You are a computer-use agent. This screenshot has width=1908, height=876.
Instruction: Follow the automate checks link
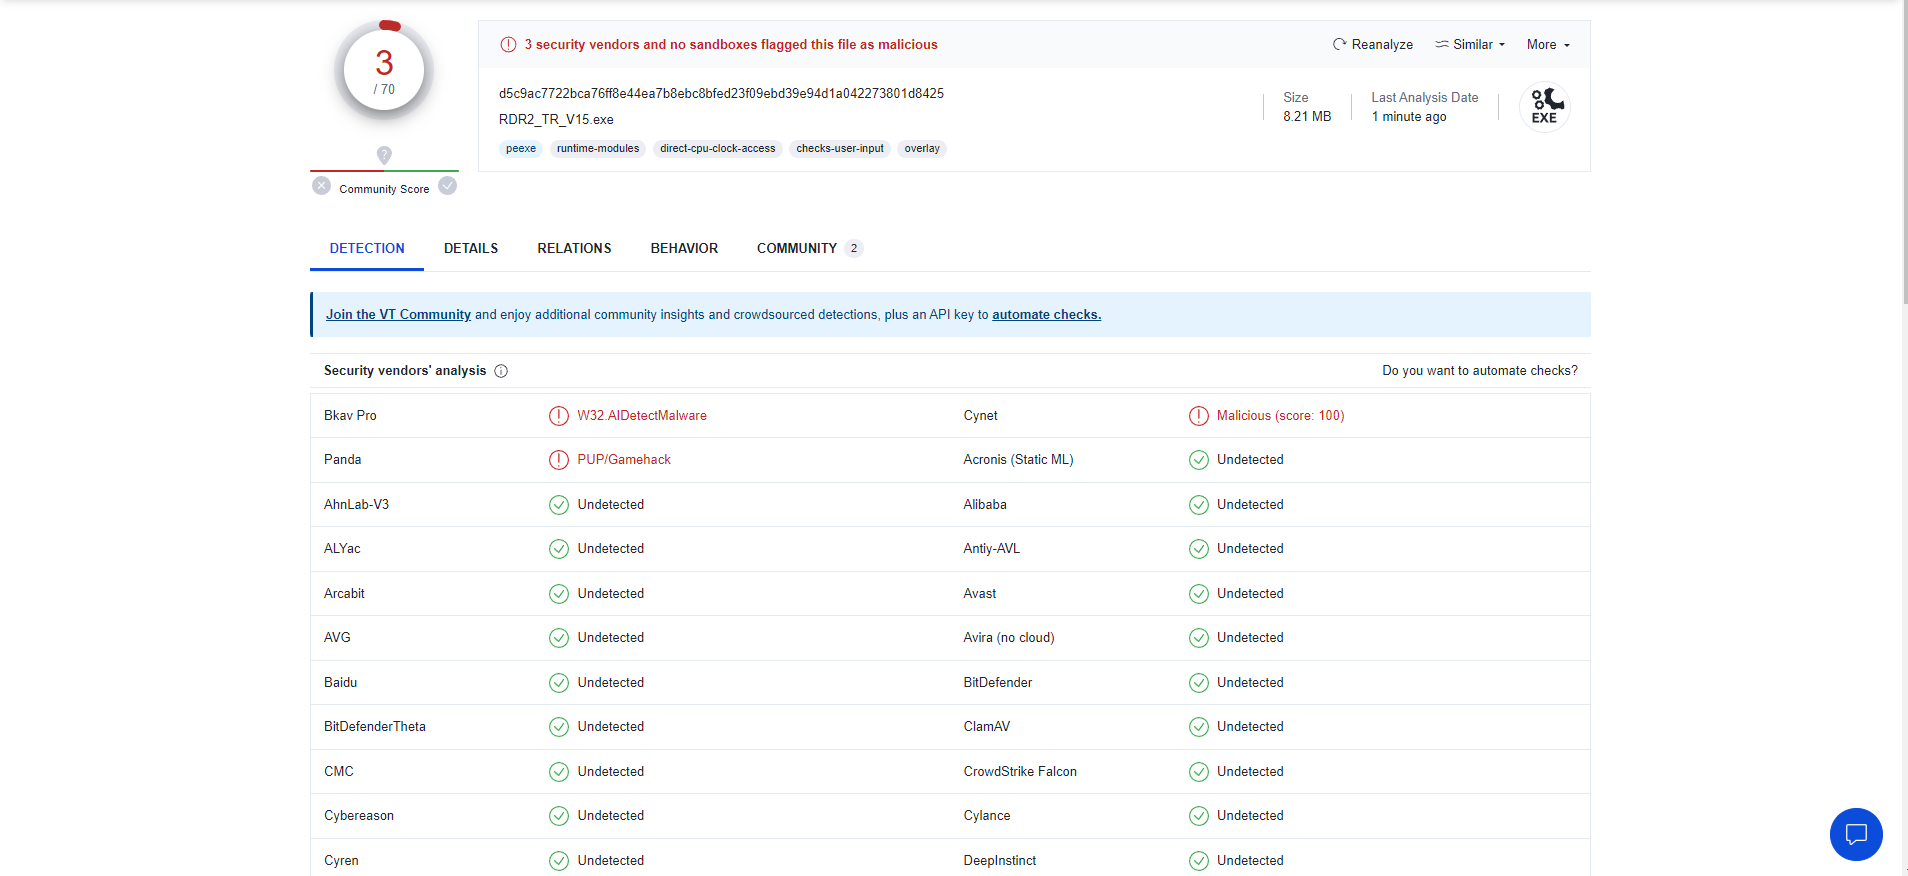pyautogui.click(x=1046, y=314)
